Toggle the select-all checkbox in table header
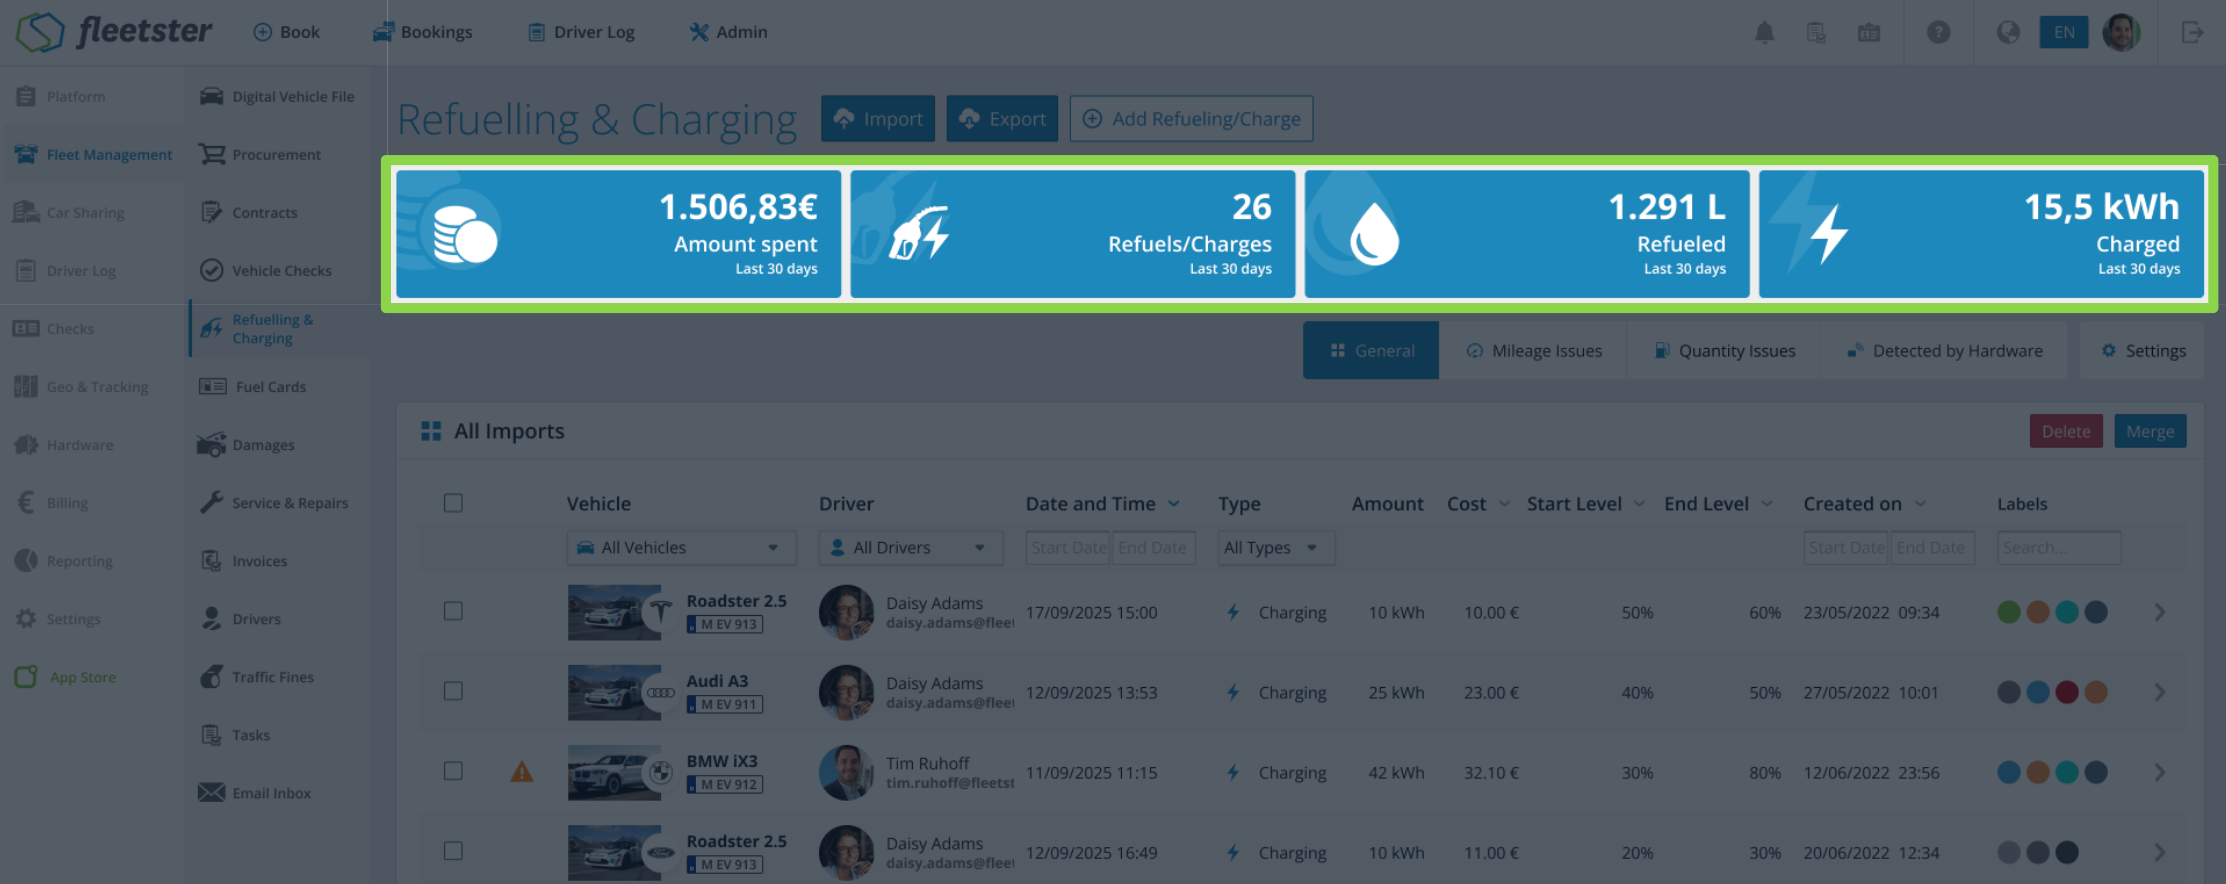This screenshot has height=884, width=2226. (453, 503)
